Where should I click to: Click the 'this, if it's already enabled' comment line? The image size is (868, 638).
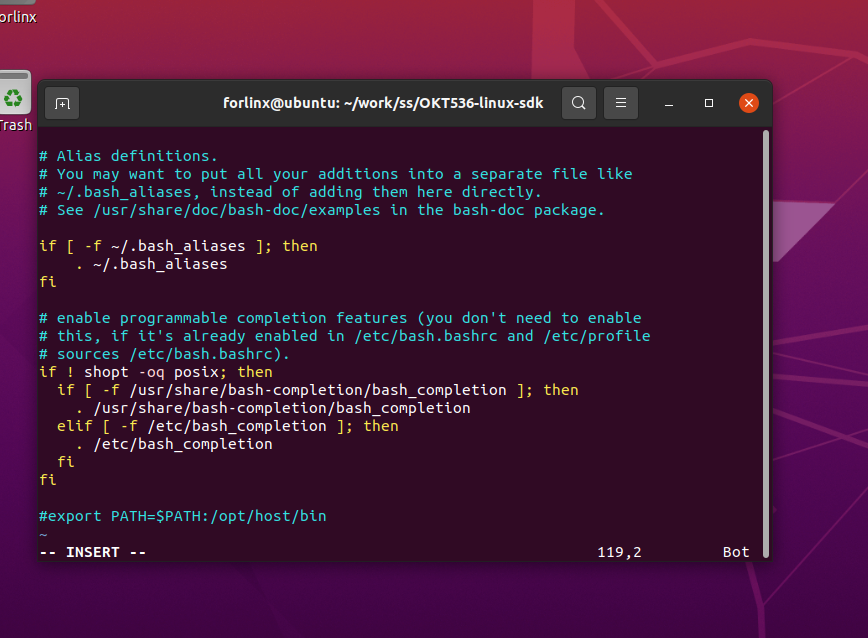pyautogui.click(x=344, y=336)
